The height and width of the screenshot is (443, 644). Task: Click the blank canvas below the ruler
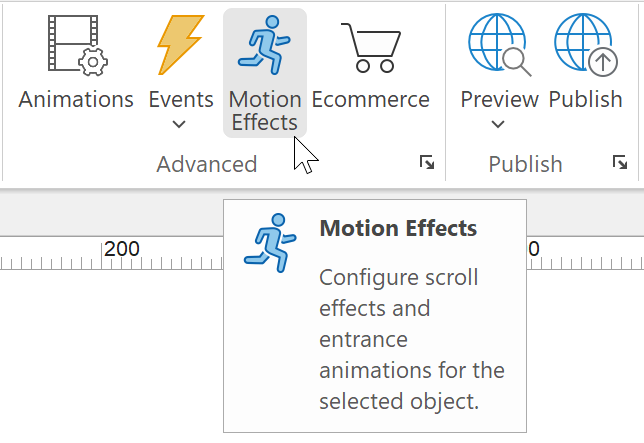[111, 355]
